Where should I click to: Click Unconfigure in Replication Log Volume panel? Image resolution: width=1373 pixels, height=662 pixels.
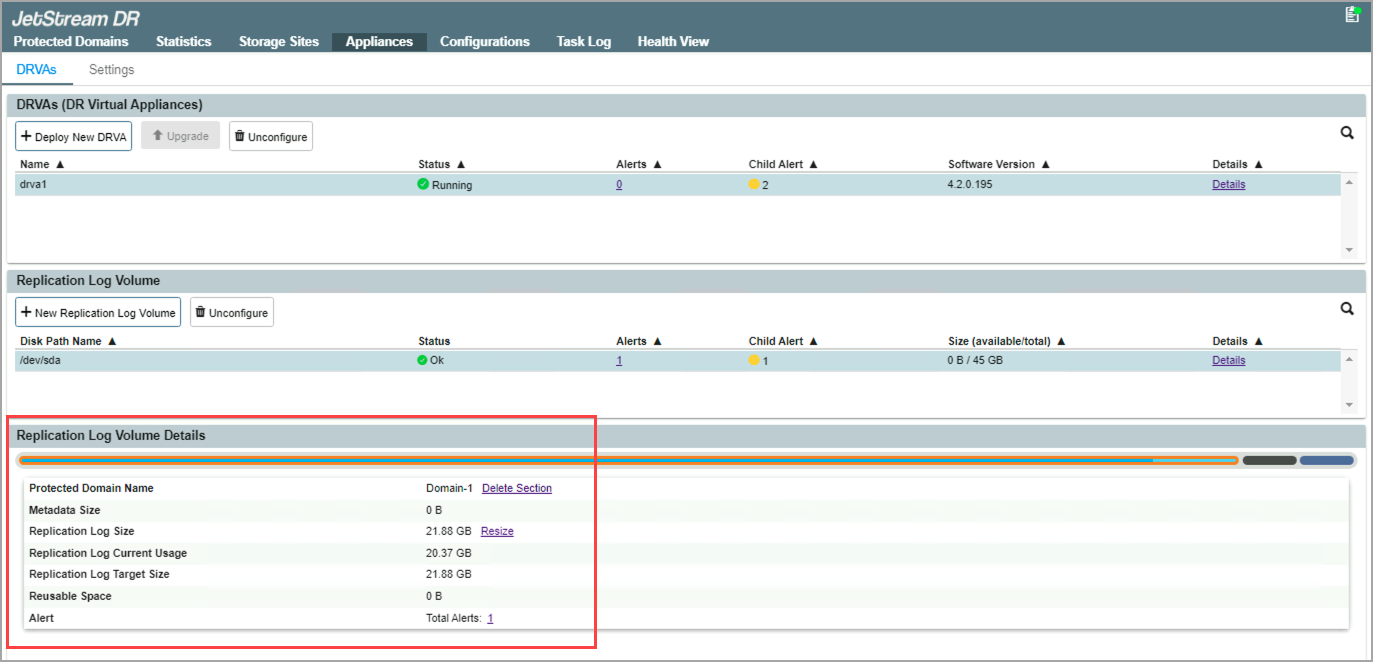pos(231,313)
